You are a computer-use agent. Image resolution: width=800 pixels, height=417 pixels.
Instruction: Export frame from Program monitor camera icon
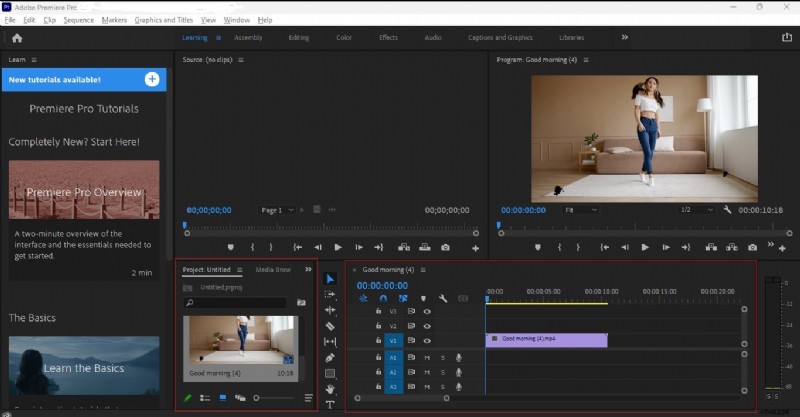[x=752, y=247]
